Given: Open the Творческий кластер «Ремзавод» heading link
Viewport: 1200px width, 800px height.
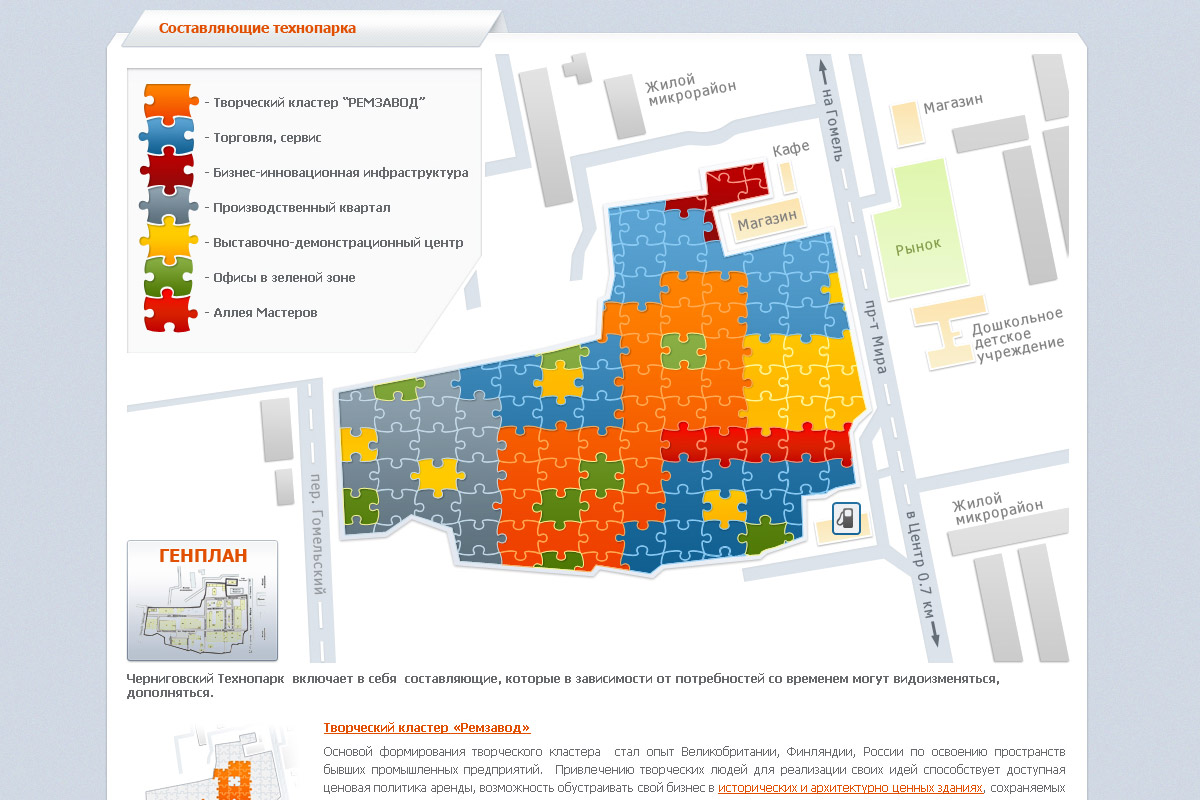Looking at the screenshot, I should (427, 728).
